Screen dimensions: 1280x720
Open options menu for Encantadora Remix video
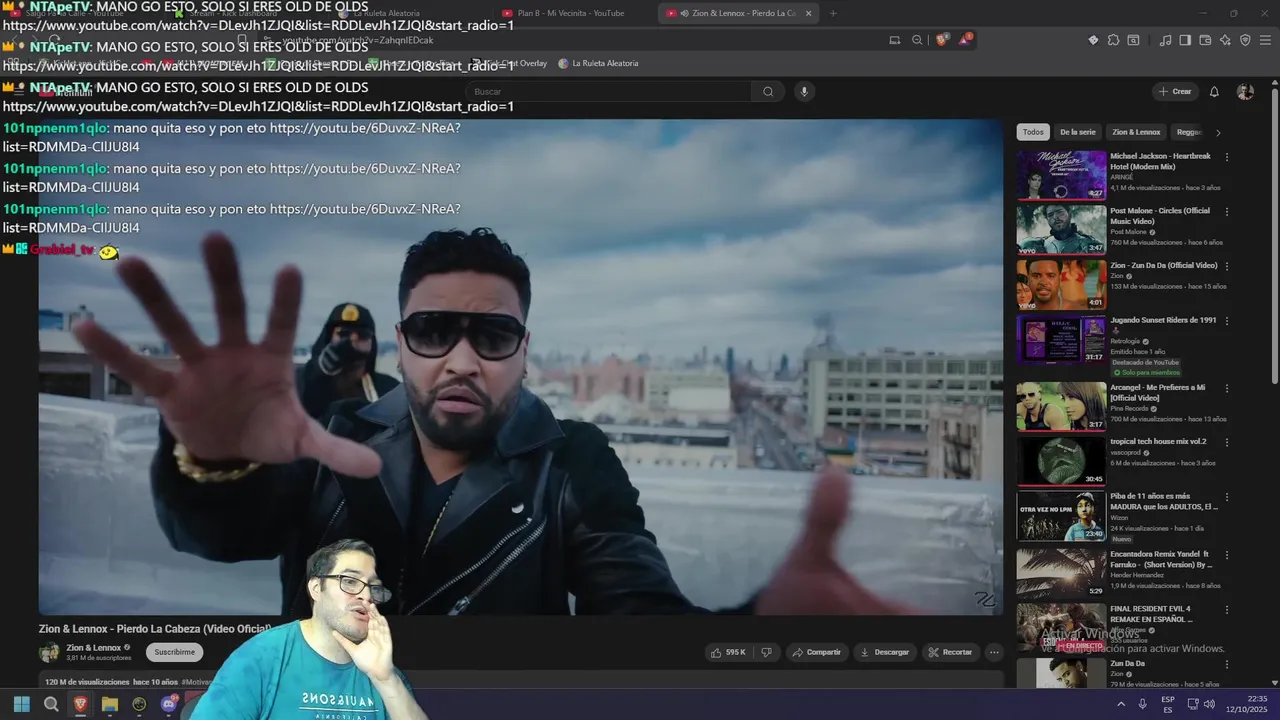coord(1227,554)
